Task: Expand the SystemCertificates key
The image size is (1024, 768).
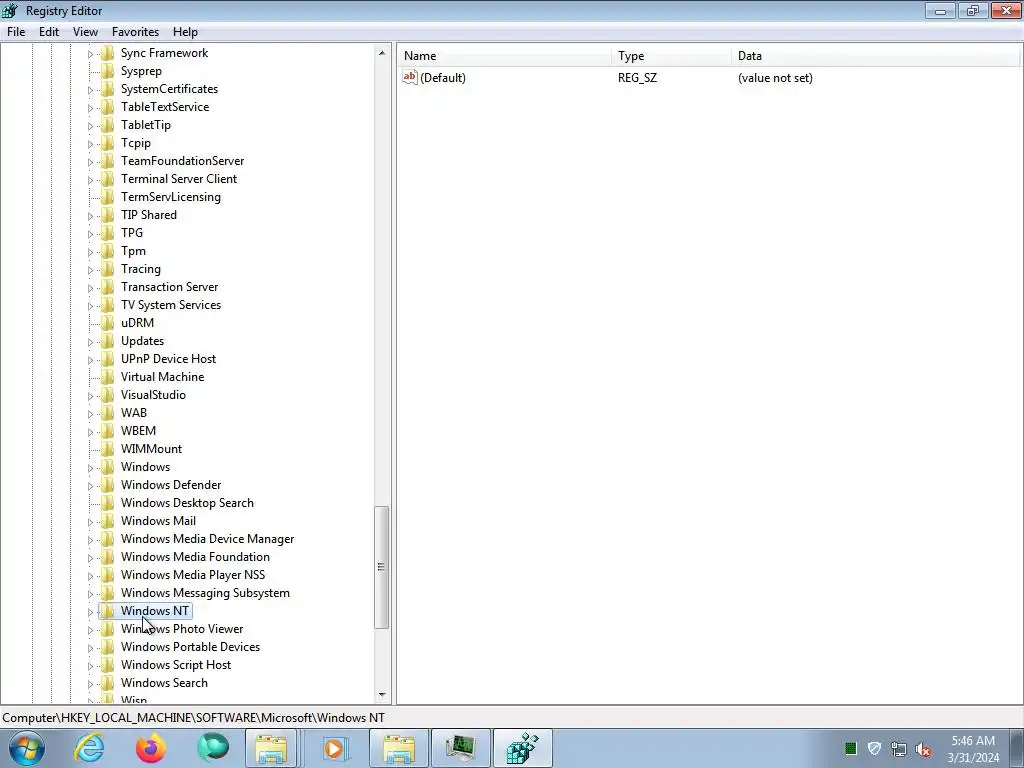Action: [x=90, y=89]
